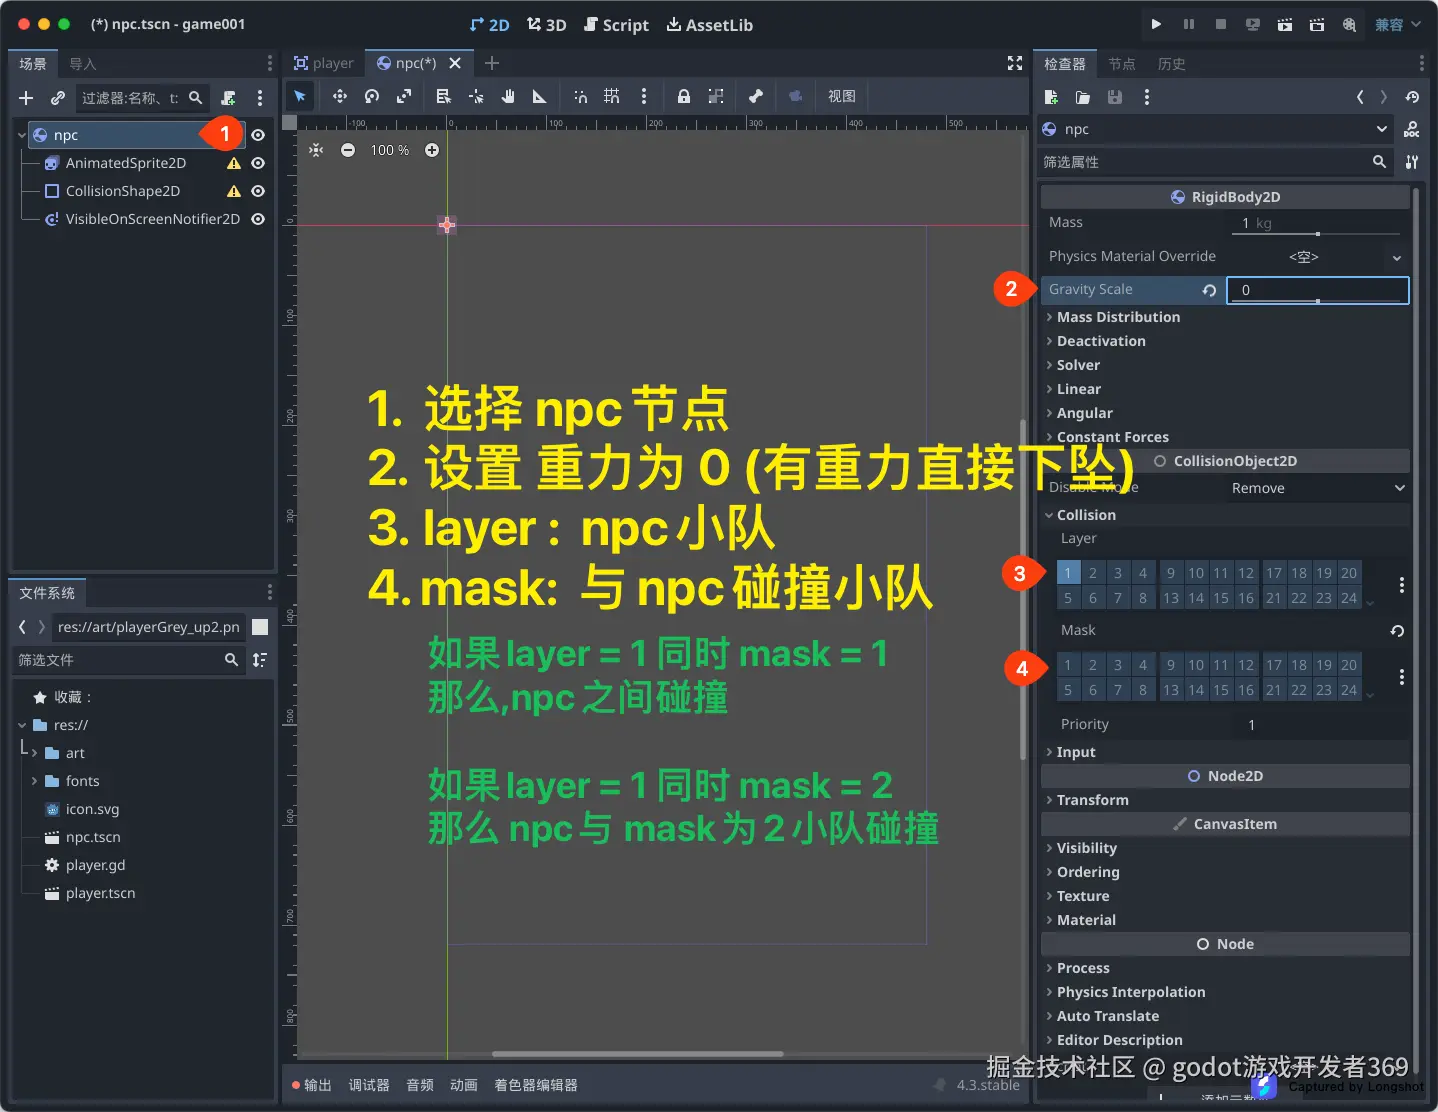Group the selected node's children
Screen dimensions: 1438x1112
pyautogui.click(x=716, y=96)
